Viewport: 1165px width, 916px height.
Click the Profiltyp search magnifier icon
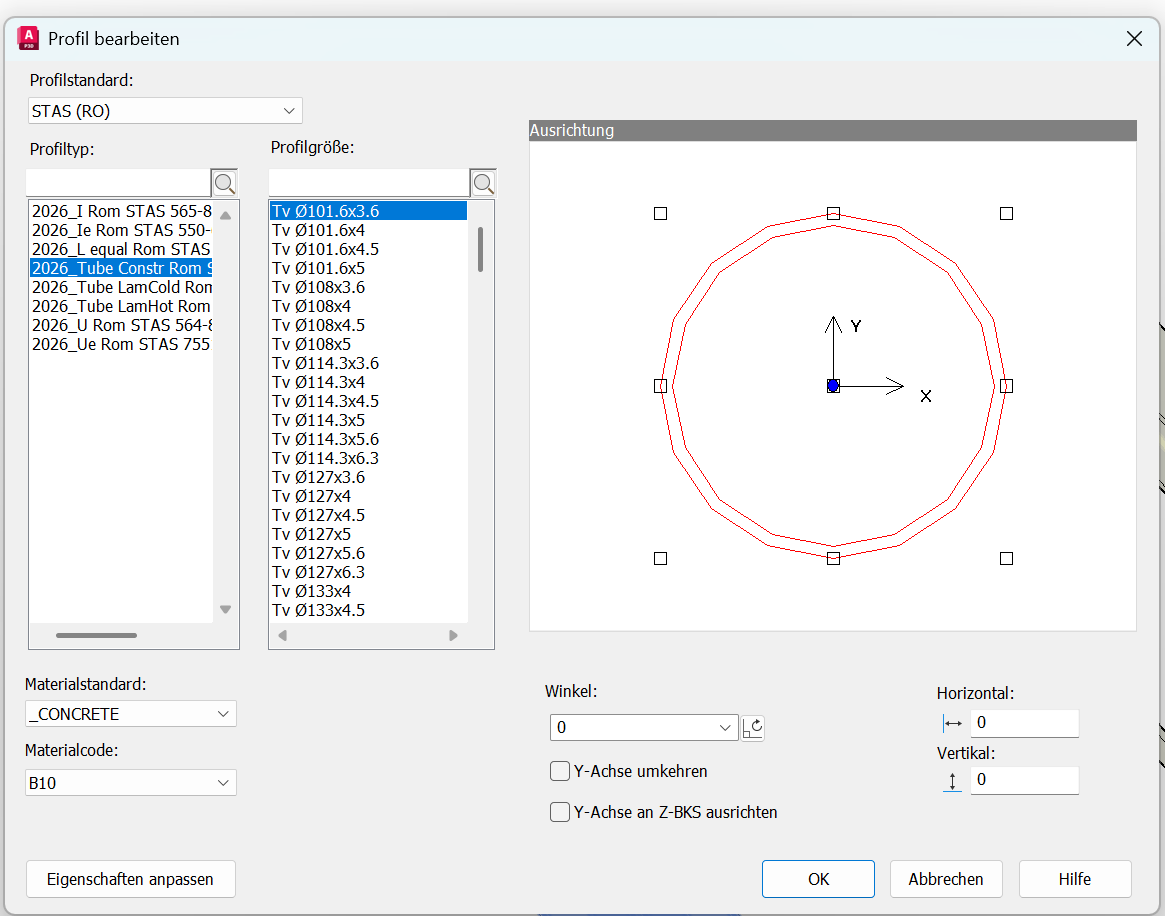pos(224,183)
